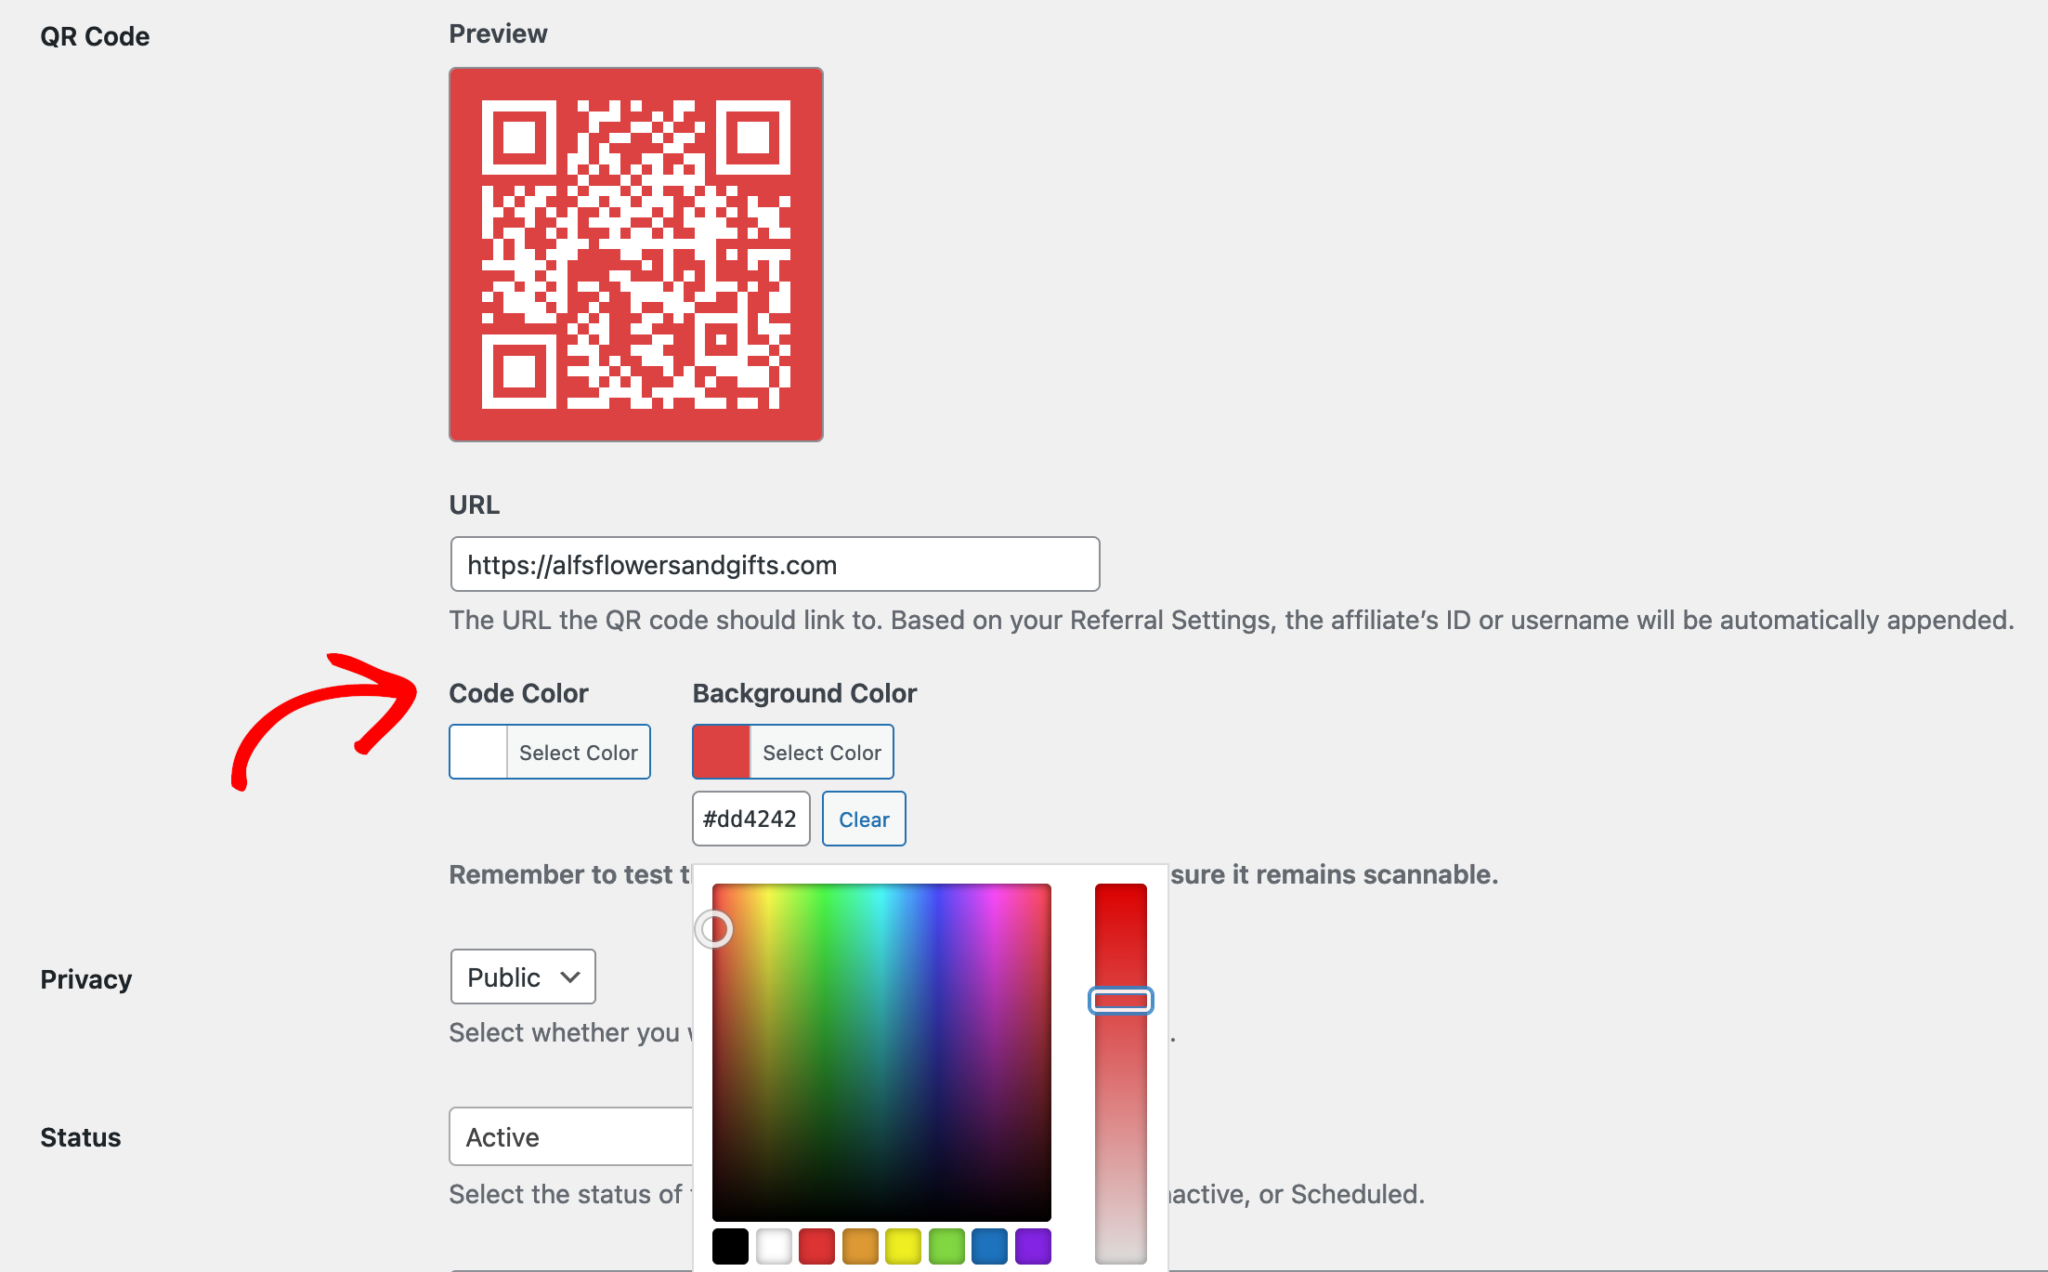Choose the red palette swatch

click(x=817, y=1246)
